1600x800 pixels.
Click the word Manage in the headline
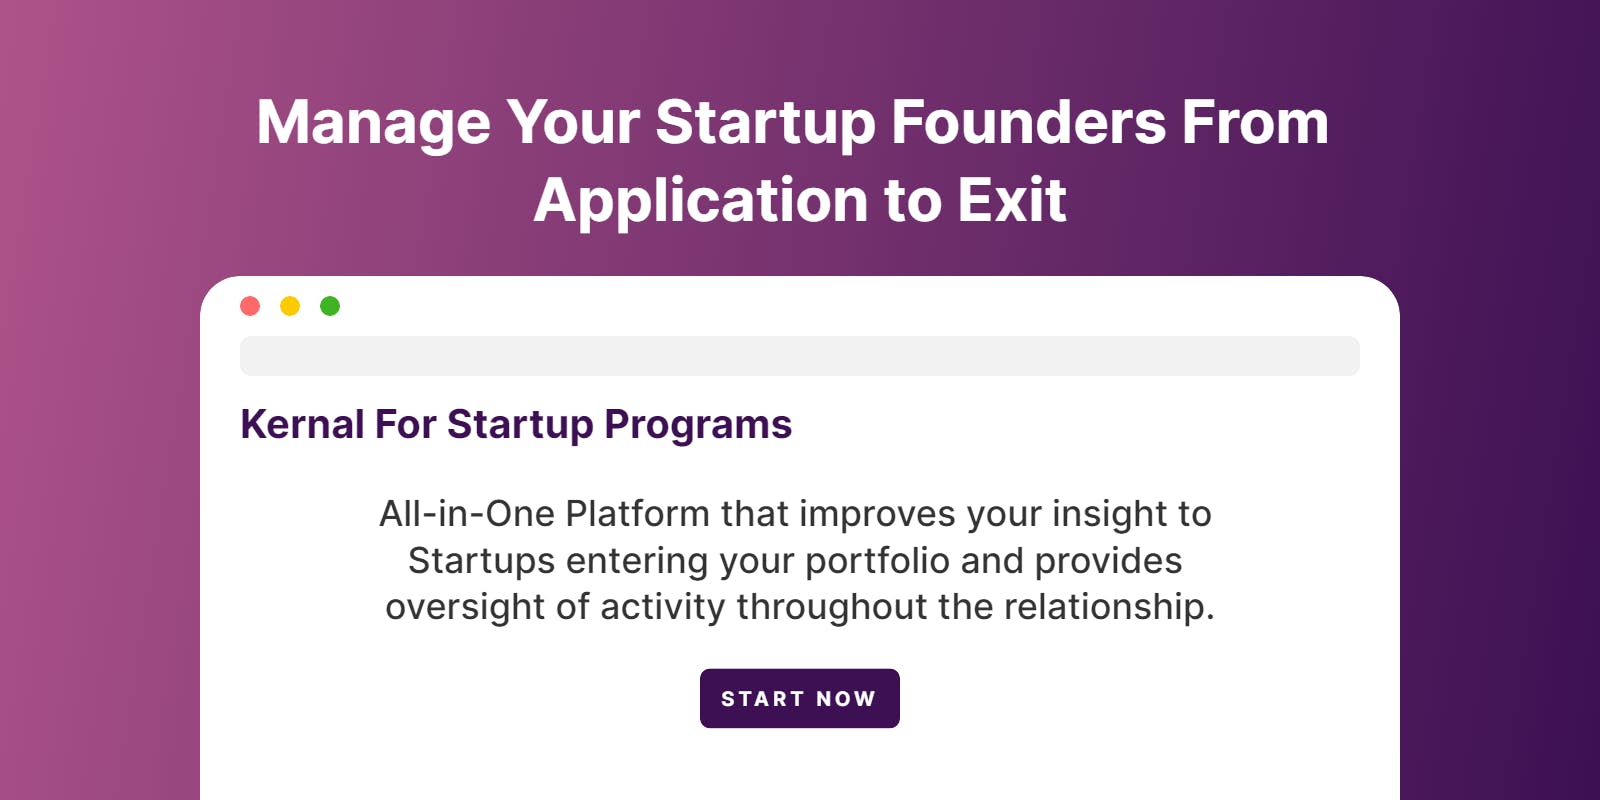tap(374, 124)
